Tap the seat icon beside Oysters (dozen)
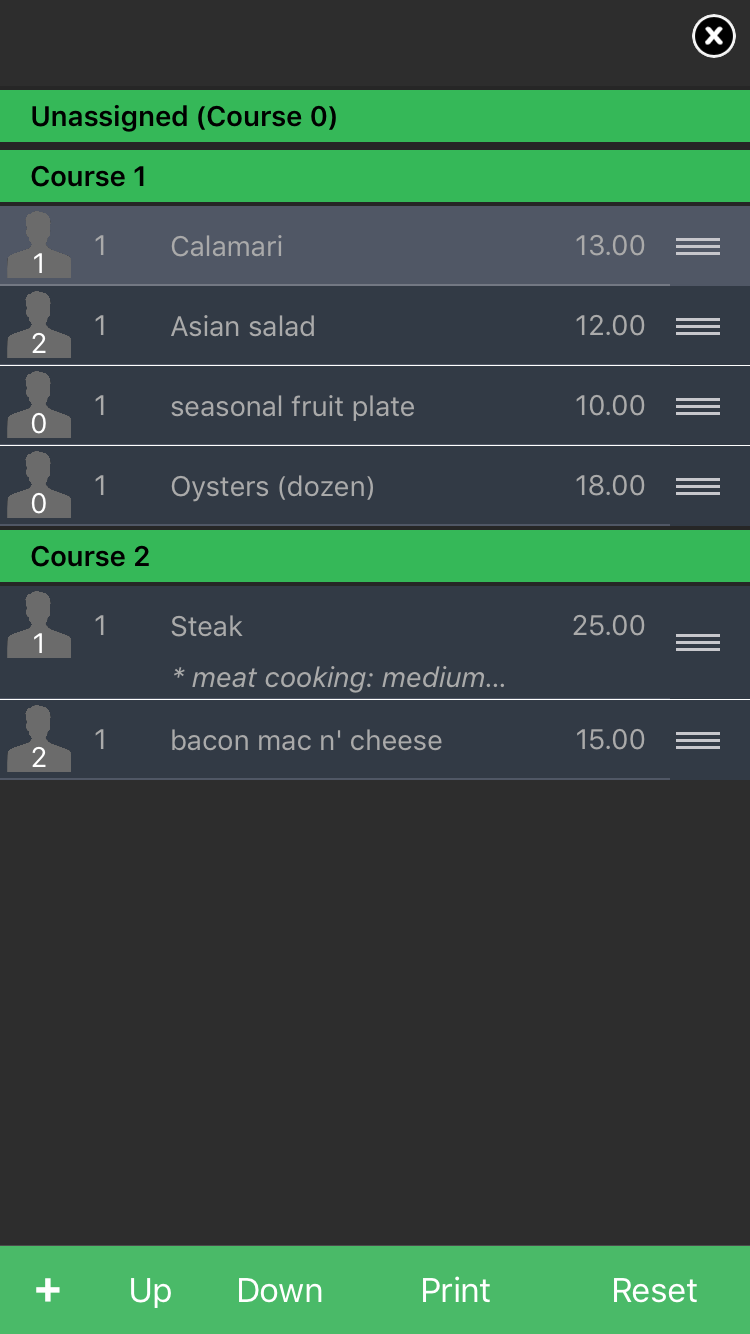This screenshot has height=1334, width=750. point(39,485)
